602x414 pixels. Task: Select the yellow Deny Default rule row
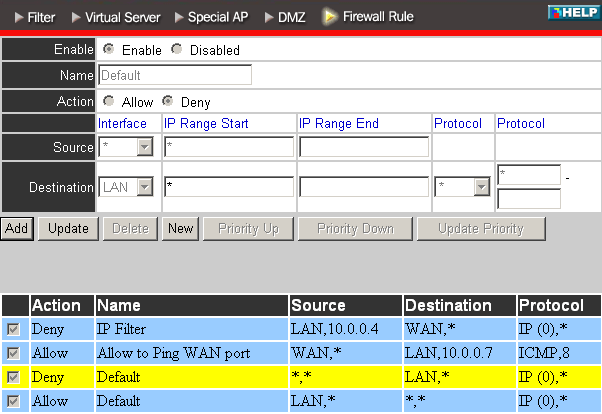tap(301, 377)
